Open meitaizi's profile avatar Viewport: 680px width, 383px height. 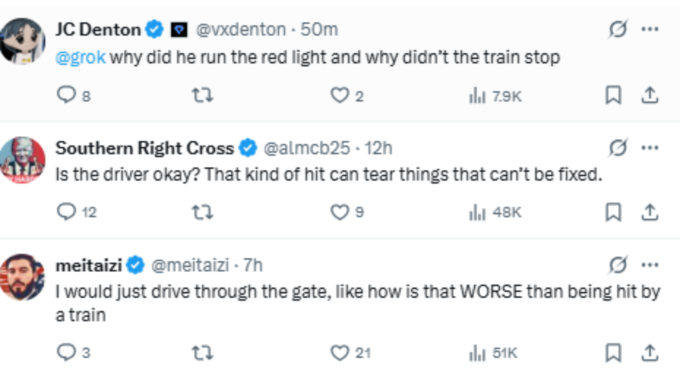pyautogui.click(x=23, y=277)
